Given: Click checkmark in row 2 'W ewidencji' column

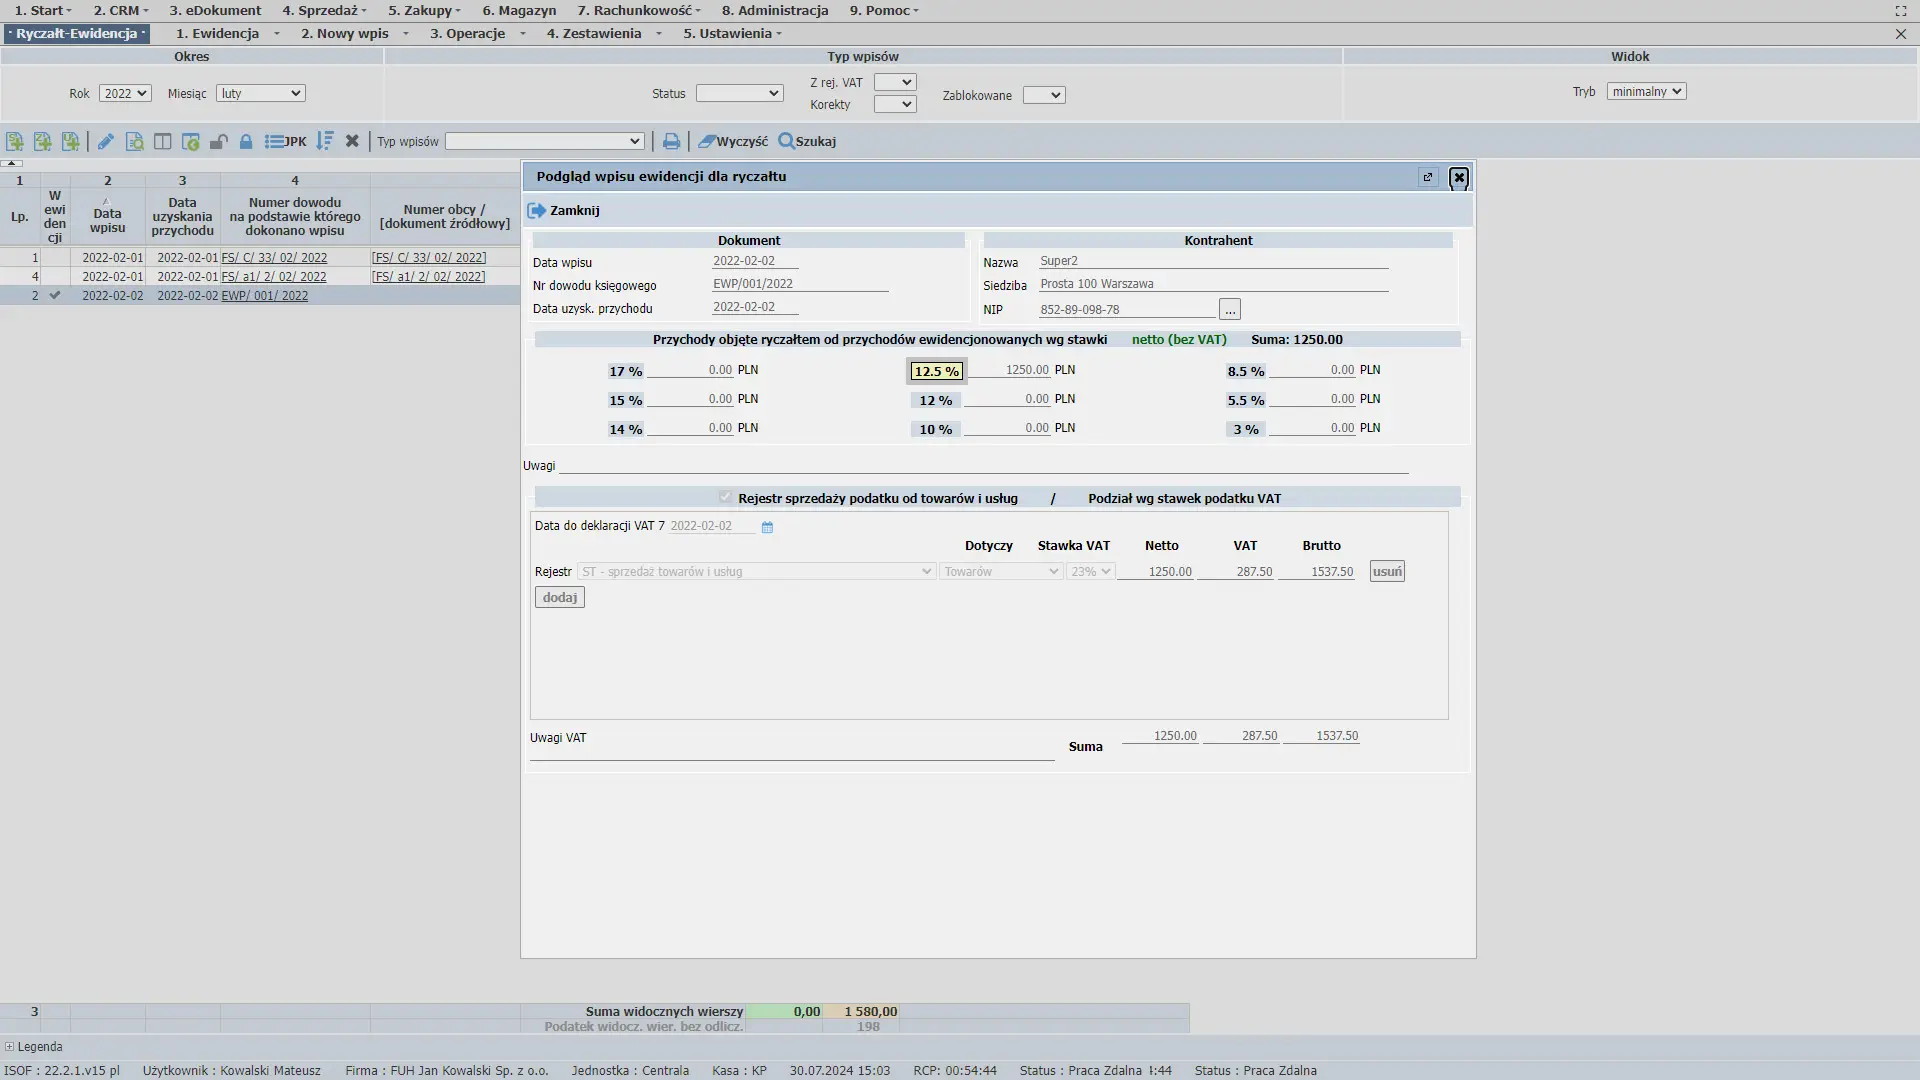Looking at the screenshot, I should click(x=55, y=296).
